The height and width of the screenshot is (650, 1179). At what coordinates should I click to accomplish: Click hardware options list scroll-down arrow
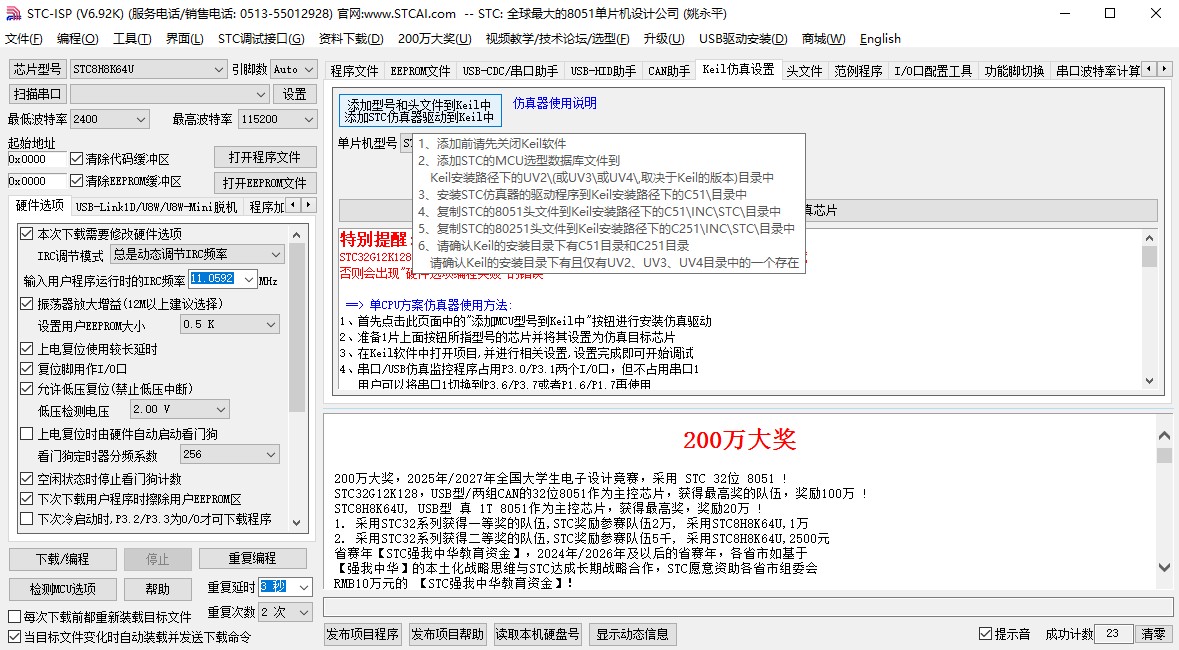tap(296, 522)
